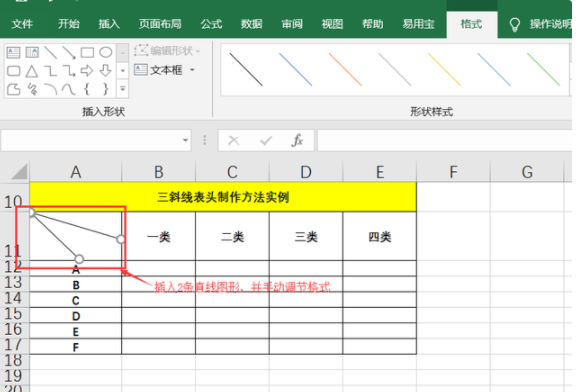Select the down block arrow shape
Screen dimensions: 579x392
point(106,71)
